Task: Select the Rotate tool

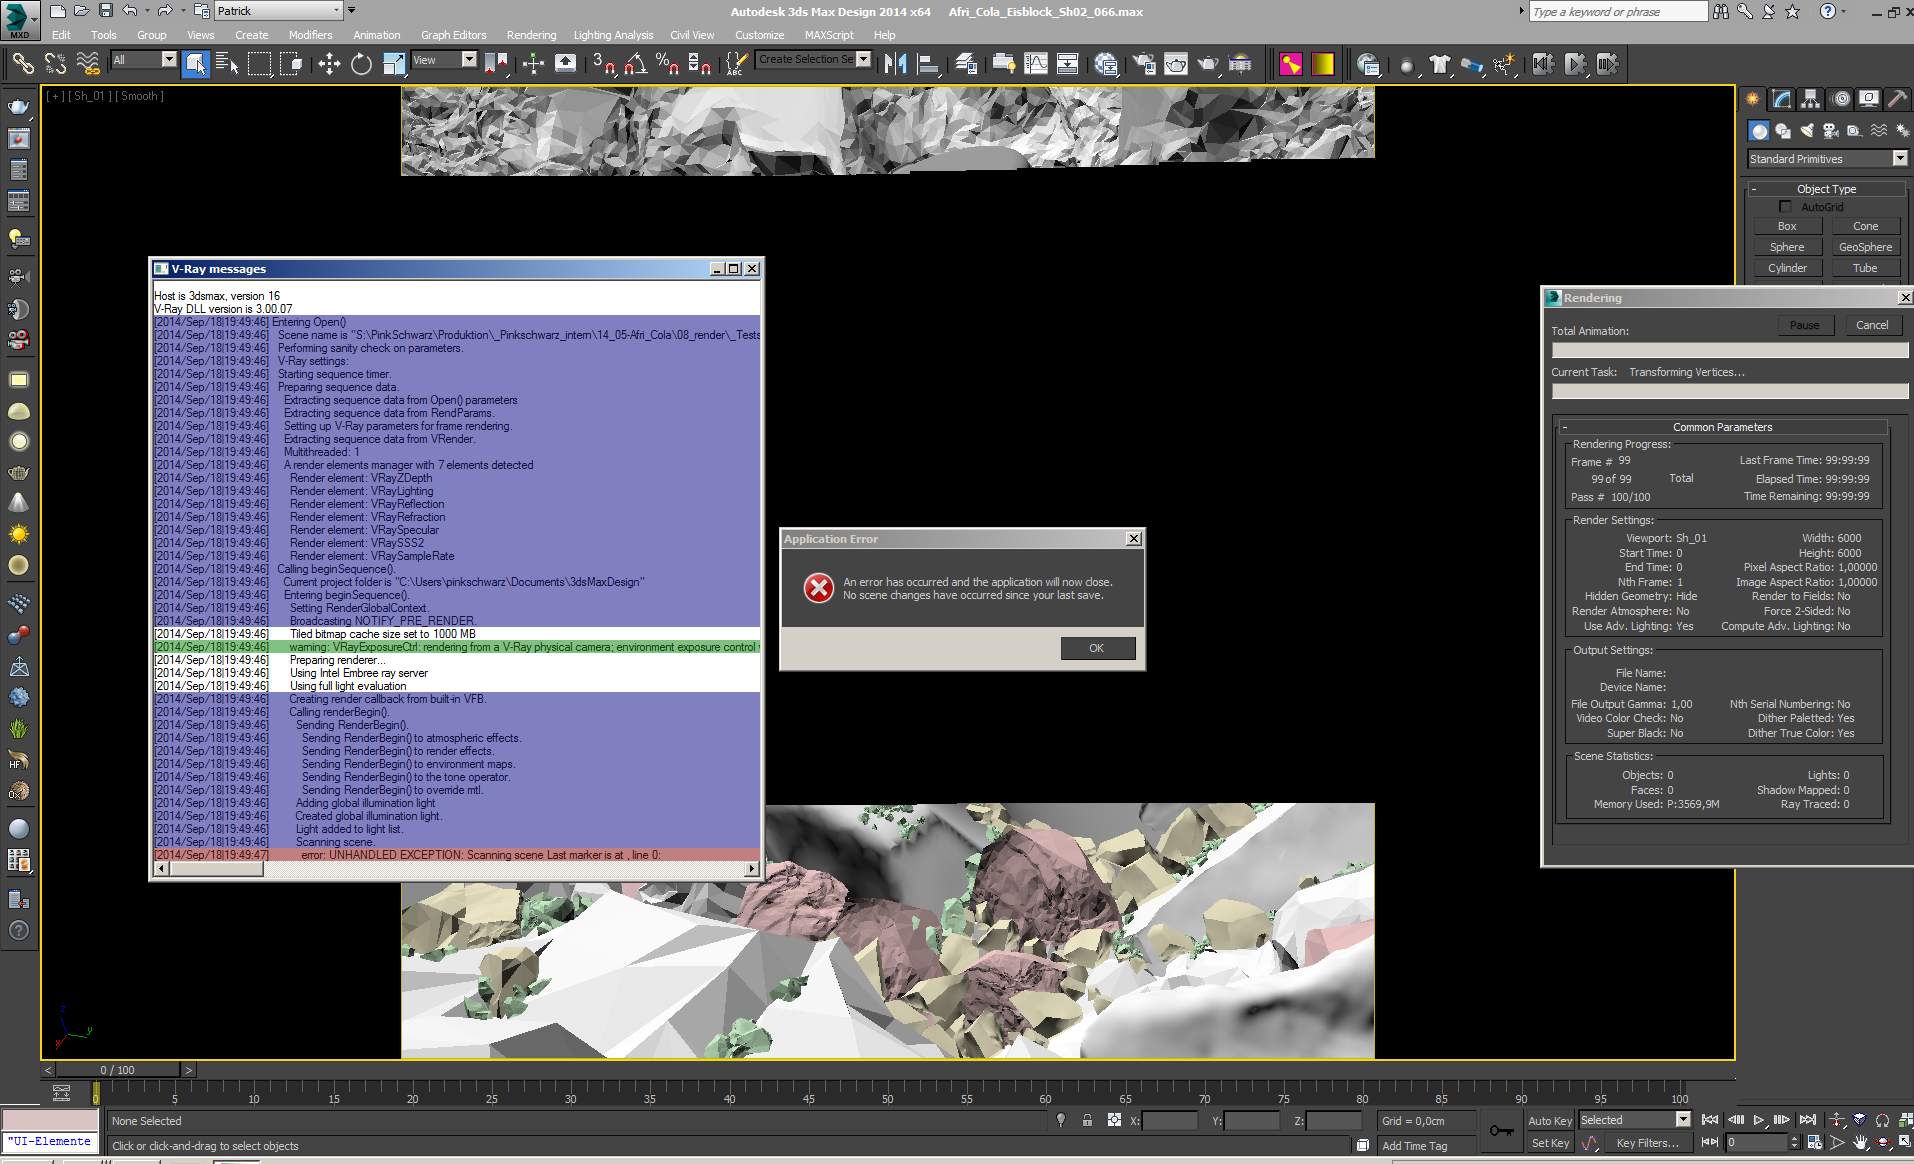Action: 361,64
